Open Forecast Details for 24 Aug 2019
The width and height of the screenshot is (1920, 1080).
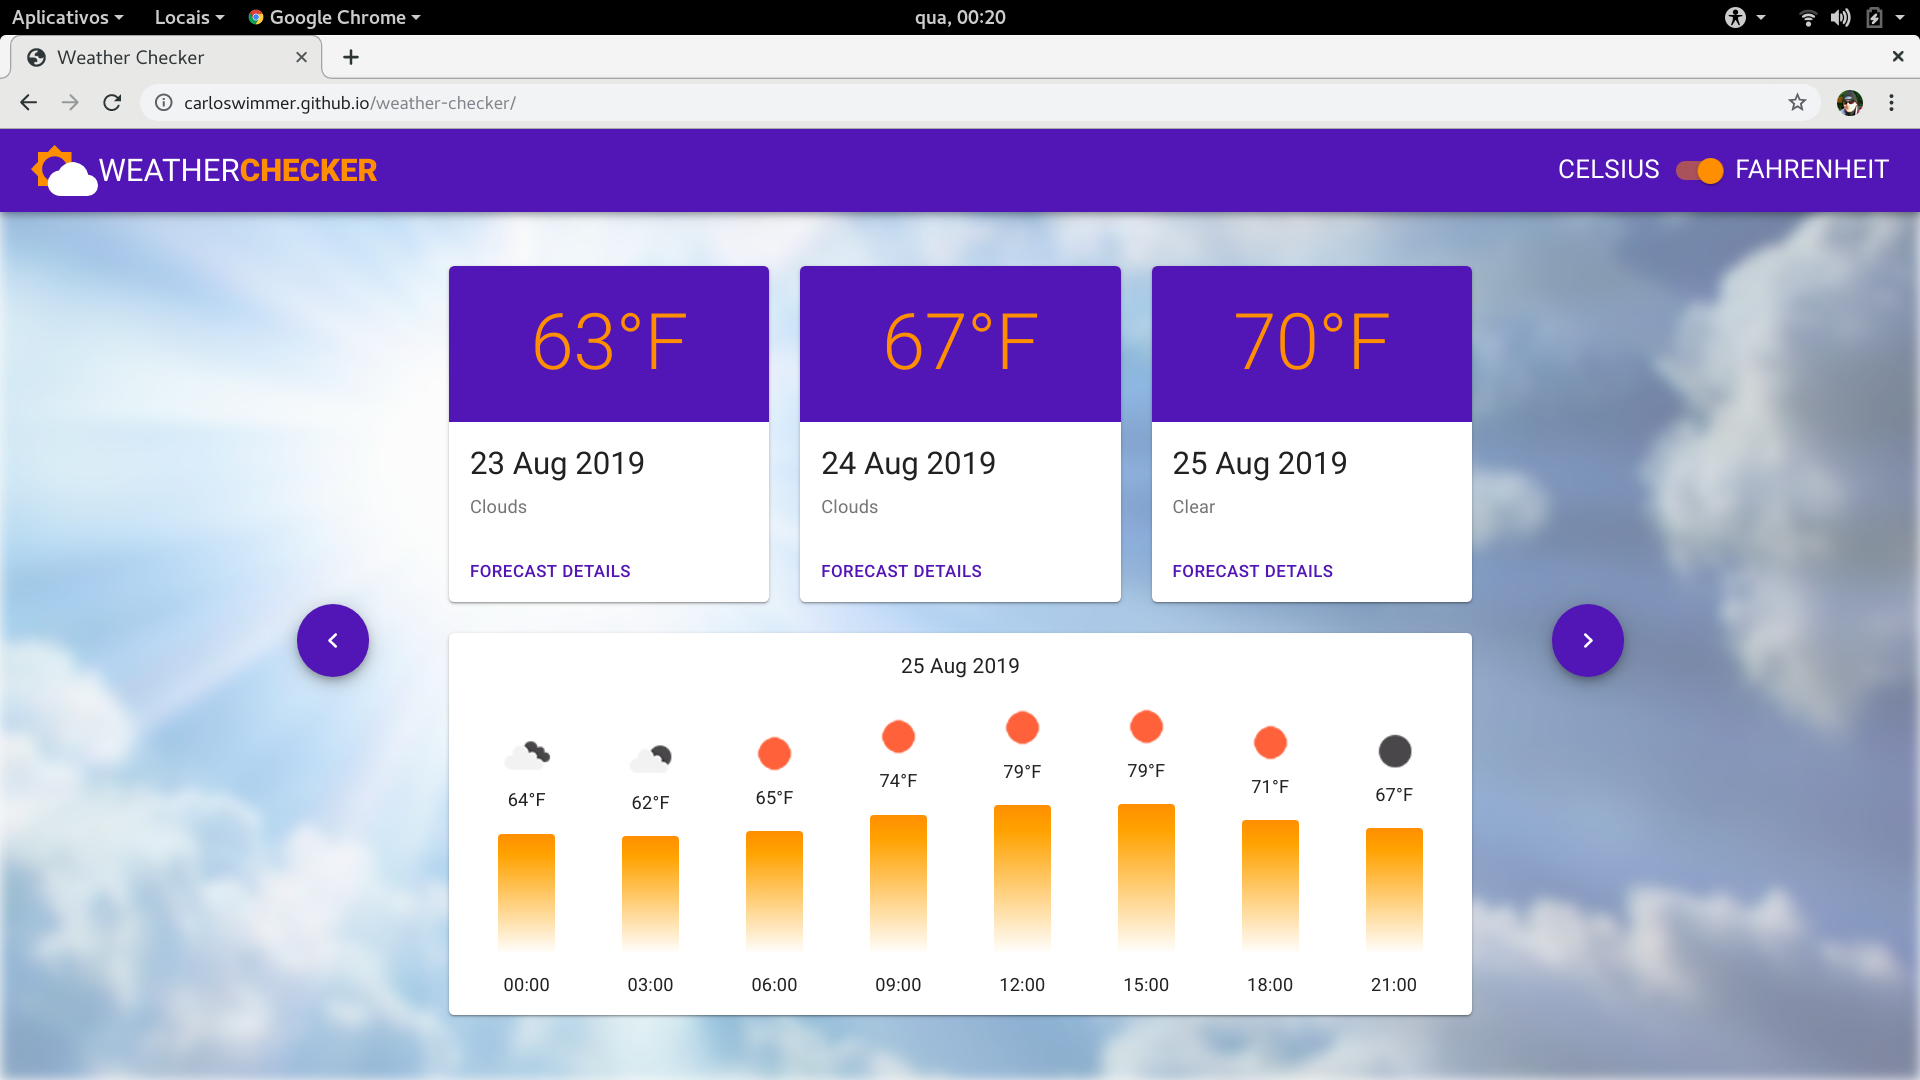(901, 571)
